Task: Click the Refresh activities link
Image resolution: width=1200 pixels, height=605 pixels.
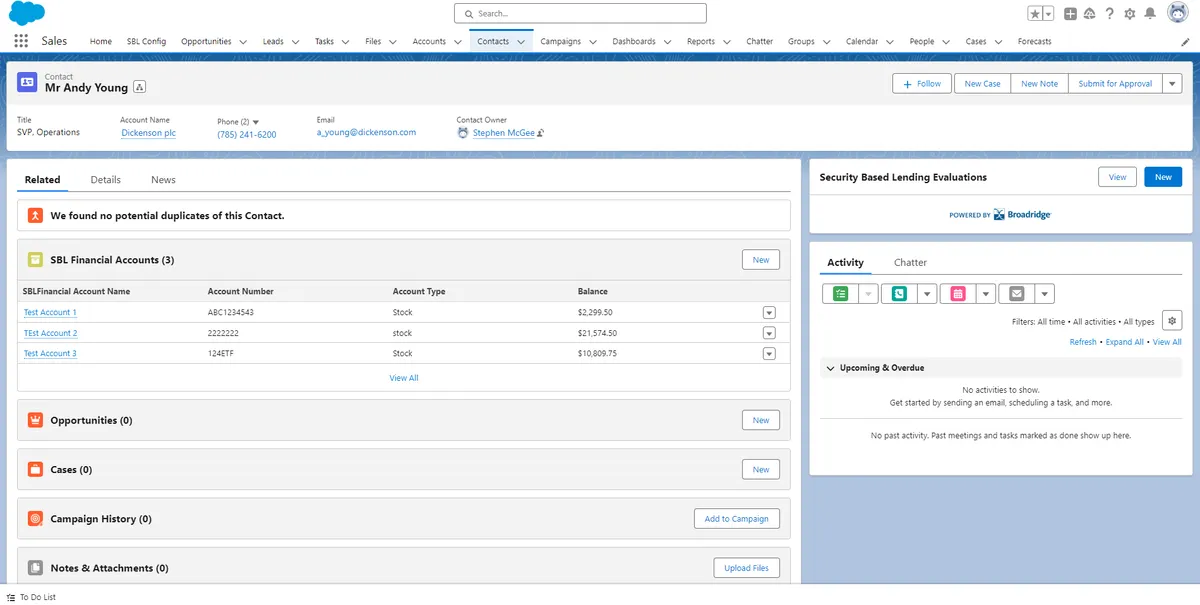Action: (x=1083, y=342)
